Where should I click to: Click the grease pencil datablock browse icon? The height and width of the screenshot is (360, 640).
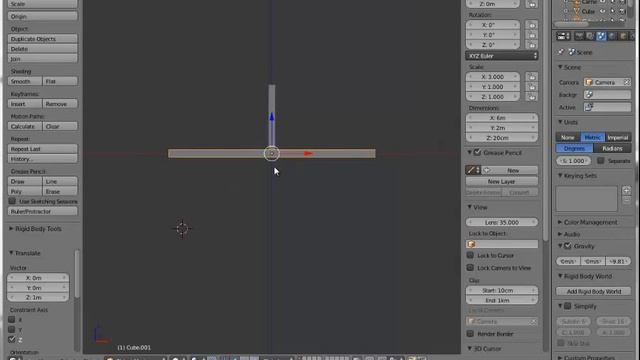(x=473, y=170)
